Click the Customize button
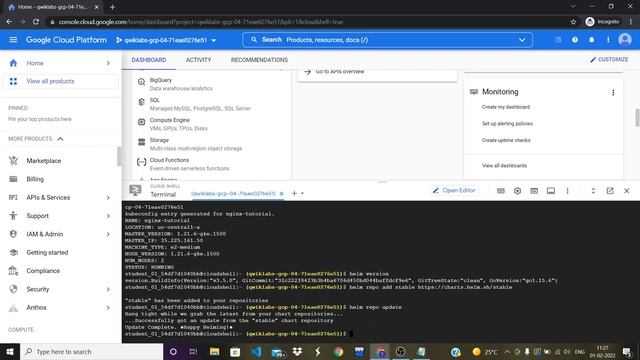 coord(609,60)
